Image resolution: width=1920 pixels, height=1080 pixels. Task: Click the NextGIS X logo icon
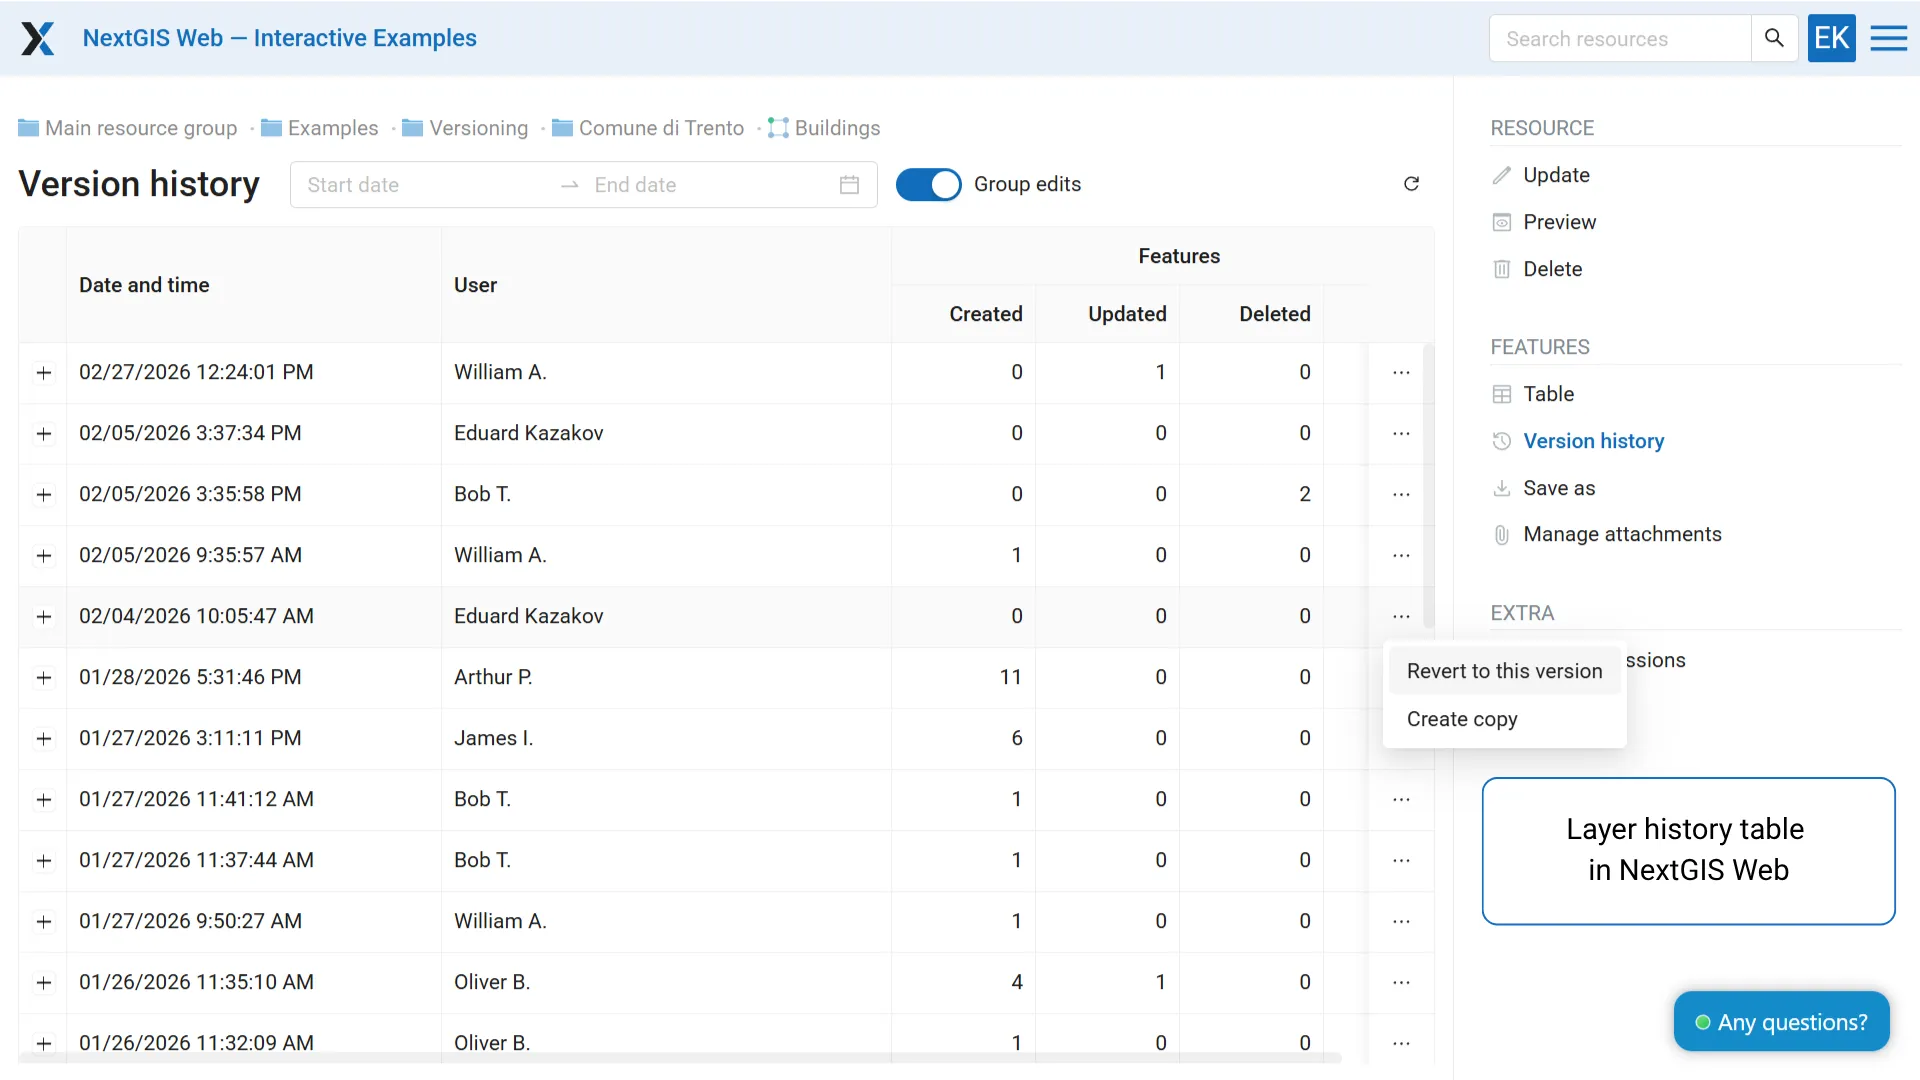coord(38,38)
